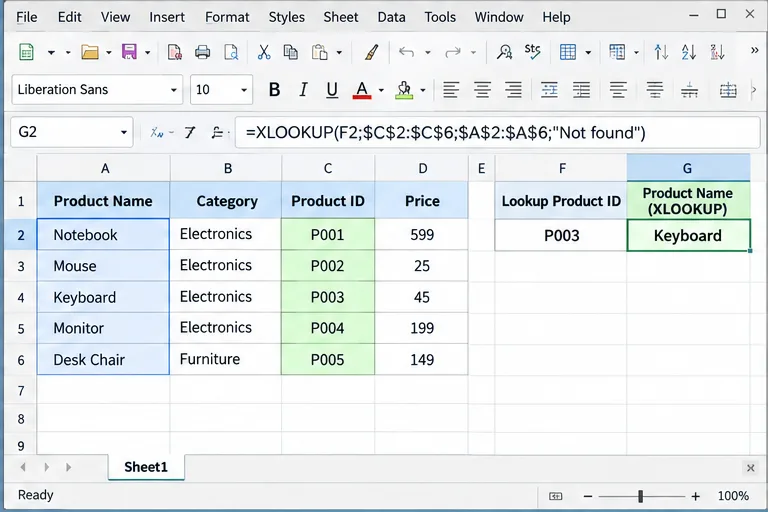Open the folder icon to open a file

[90, 52]
